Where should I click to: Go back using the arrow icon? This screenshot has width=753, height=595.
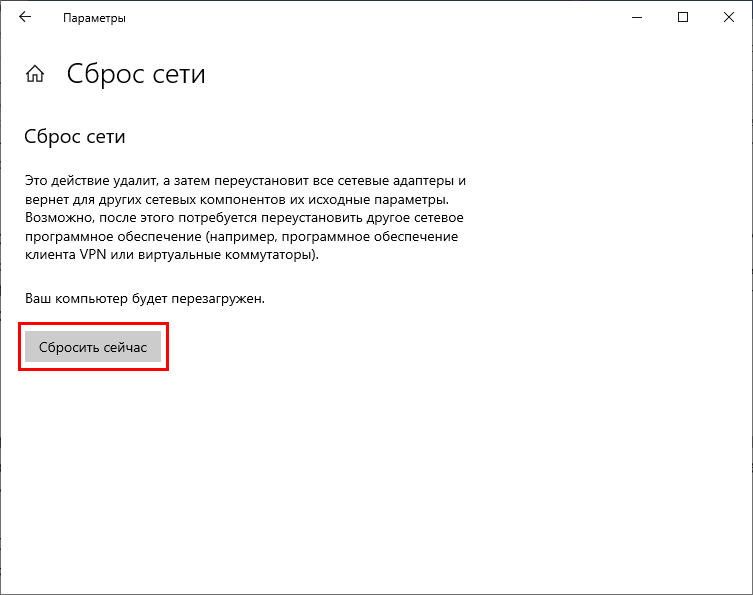click(x=25, y=17)
